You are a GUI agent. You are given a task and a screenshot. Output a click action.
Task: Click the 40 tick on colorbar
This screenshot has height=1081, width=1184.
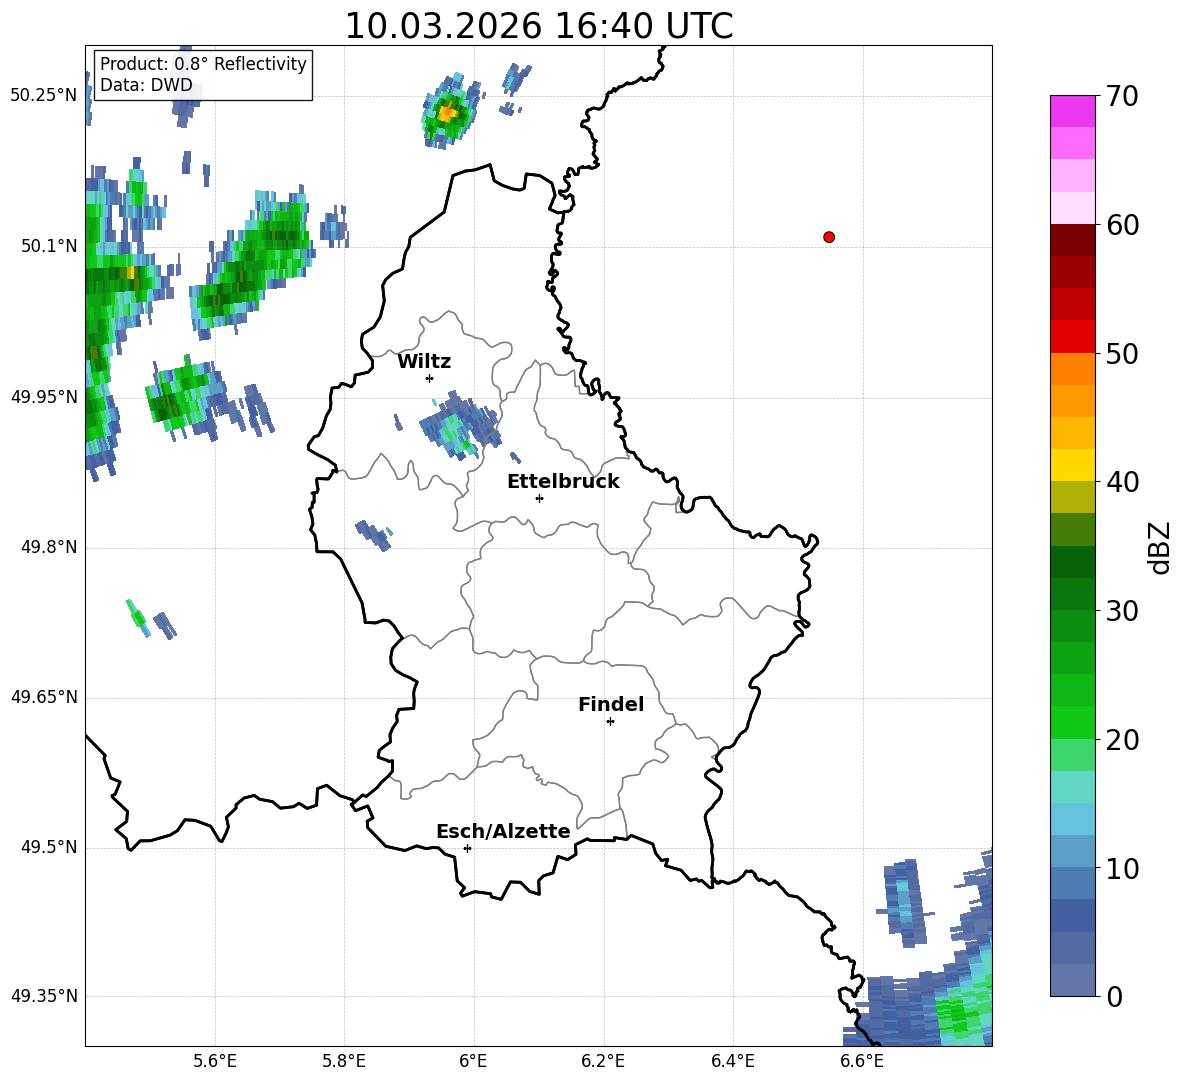coord(1121,482)
